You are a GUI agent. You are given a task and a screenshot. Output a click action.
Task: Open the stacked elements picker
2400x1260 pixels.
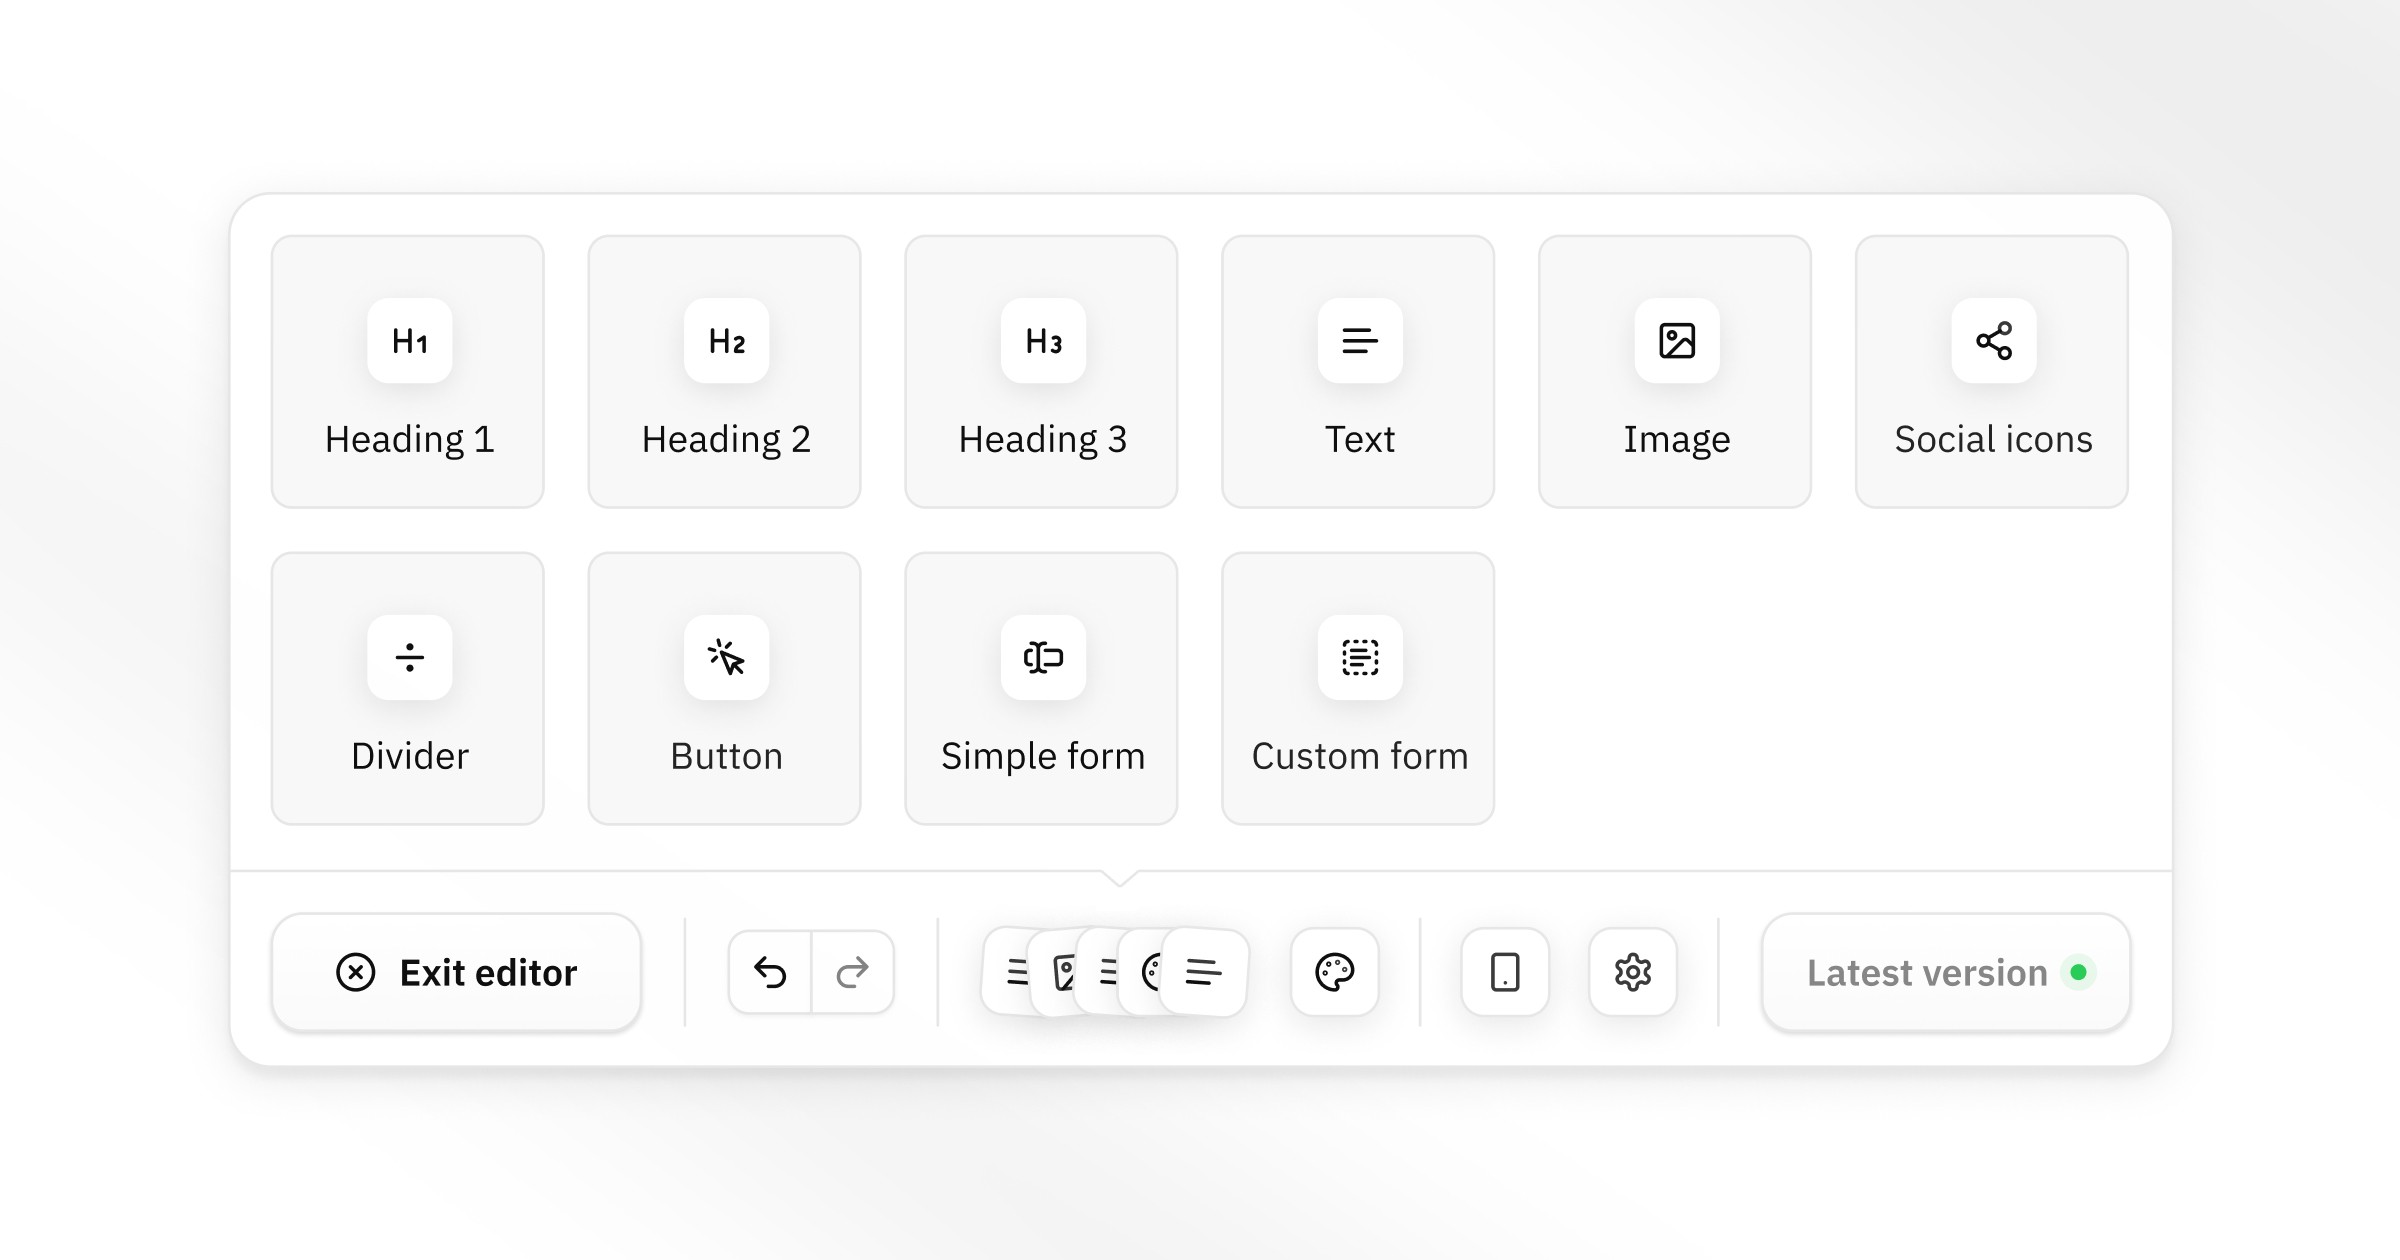click(x=1115, y=972)
